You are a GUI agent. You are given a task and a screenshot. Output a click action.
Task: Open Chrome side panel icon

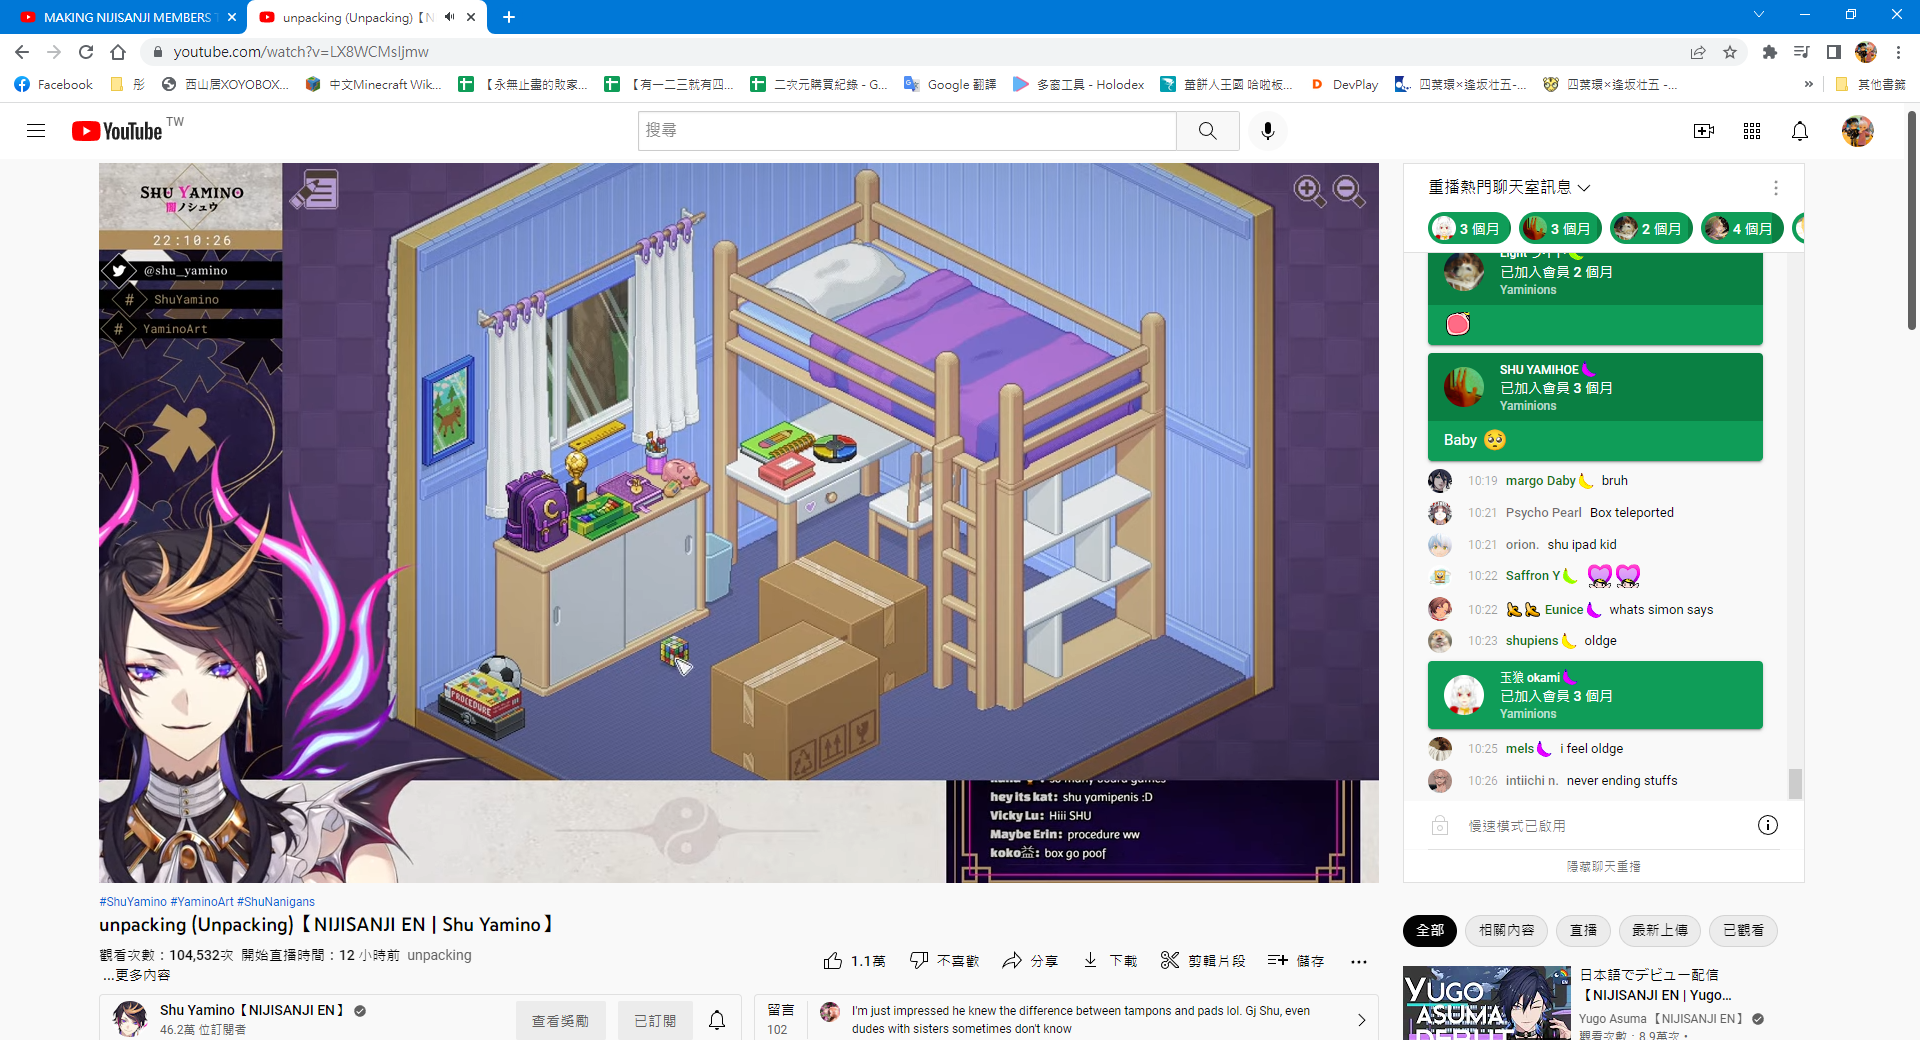click(x=1834, y=52)
